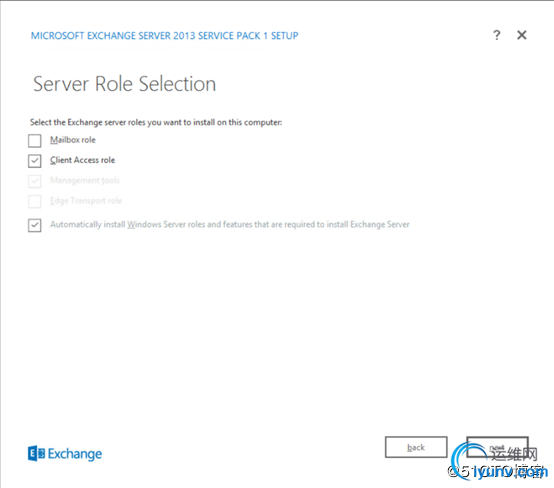The image size is (554, 488).
Task: Uncheck the Client Access role checkbox
Action: (x=35, y=161)
